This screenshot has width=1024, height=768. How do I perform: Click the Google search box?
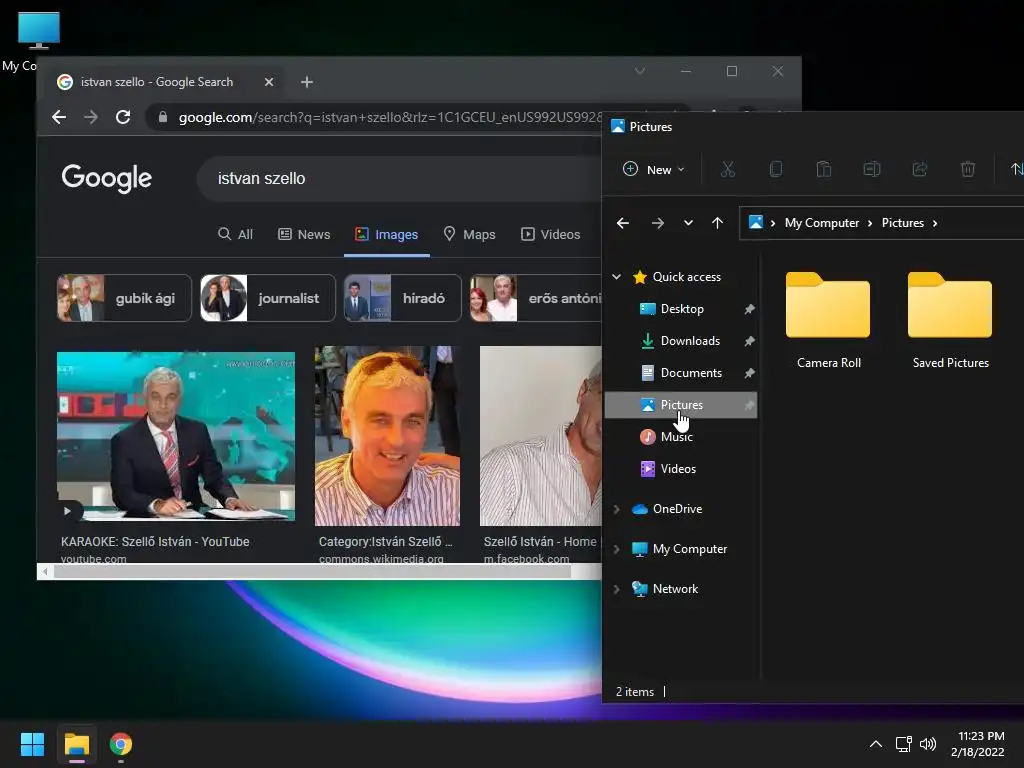point(398,179)
